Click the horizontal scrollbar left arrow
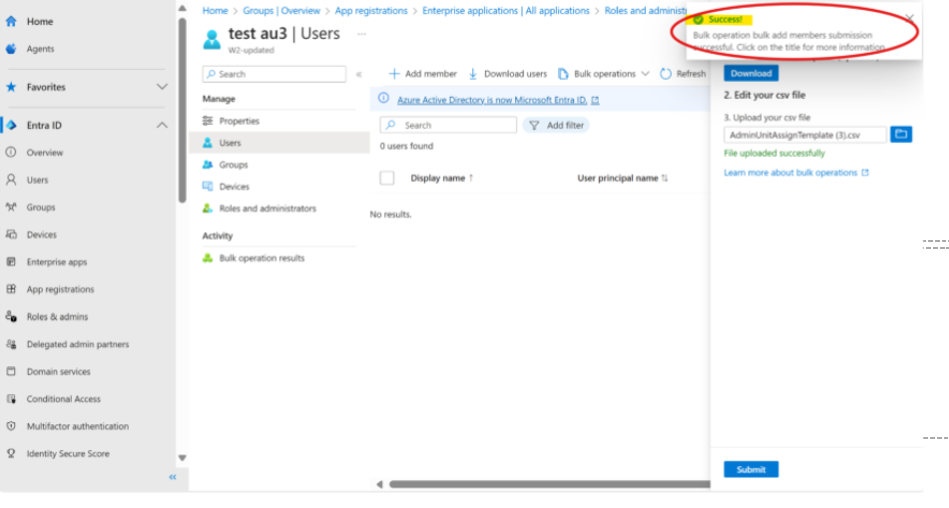 [x=379, y=484]
